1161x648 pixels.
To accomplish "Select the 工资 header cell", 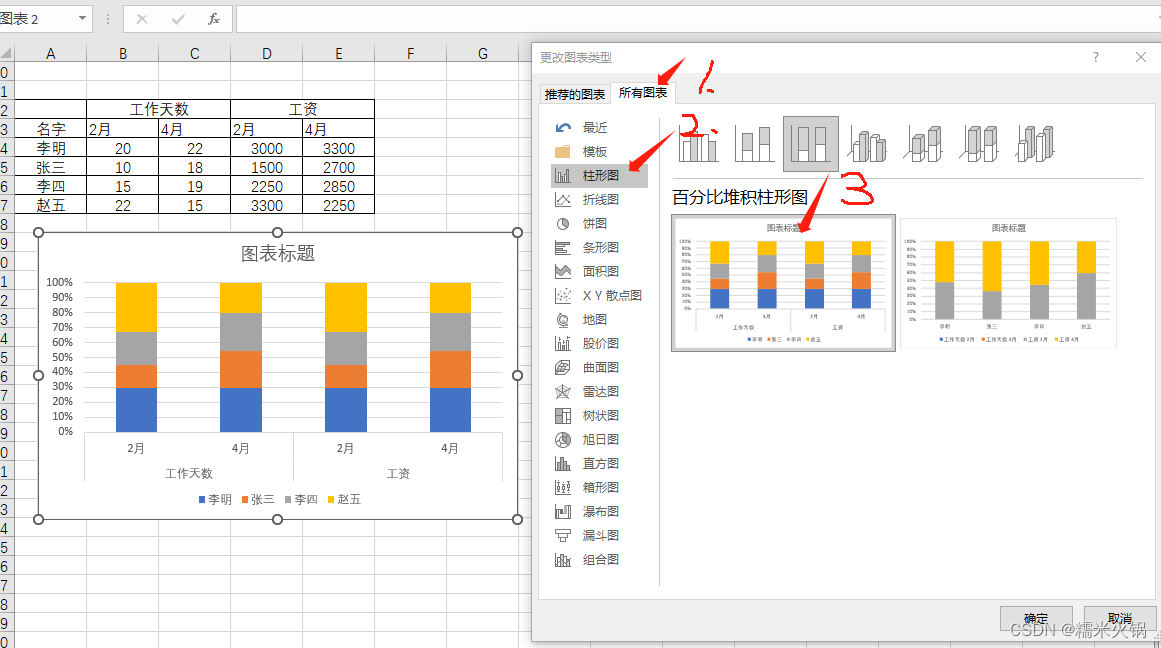I will click(303, 110).
